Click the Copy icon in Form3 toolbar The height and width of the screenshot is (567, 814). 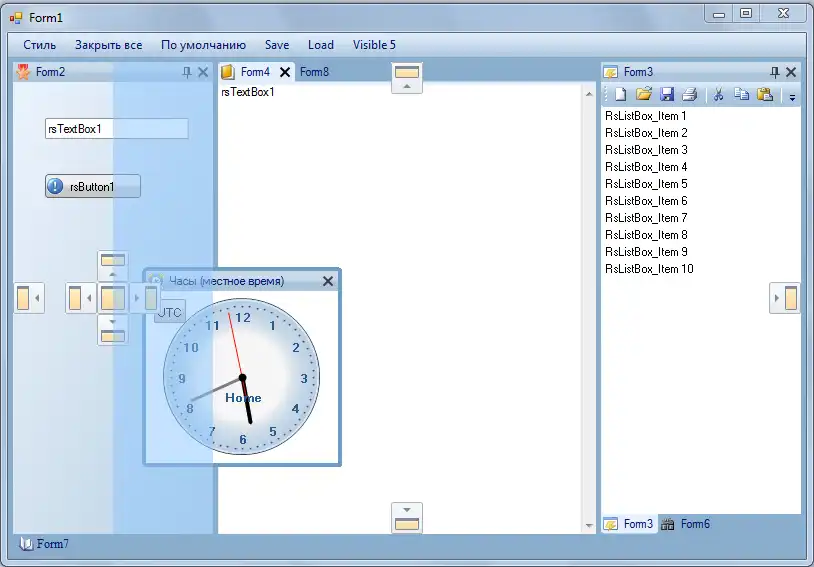(741, 94)
